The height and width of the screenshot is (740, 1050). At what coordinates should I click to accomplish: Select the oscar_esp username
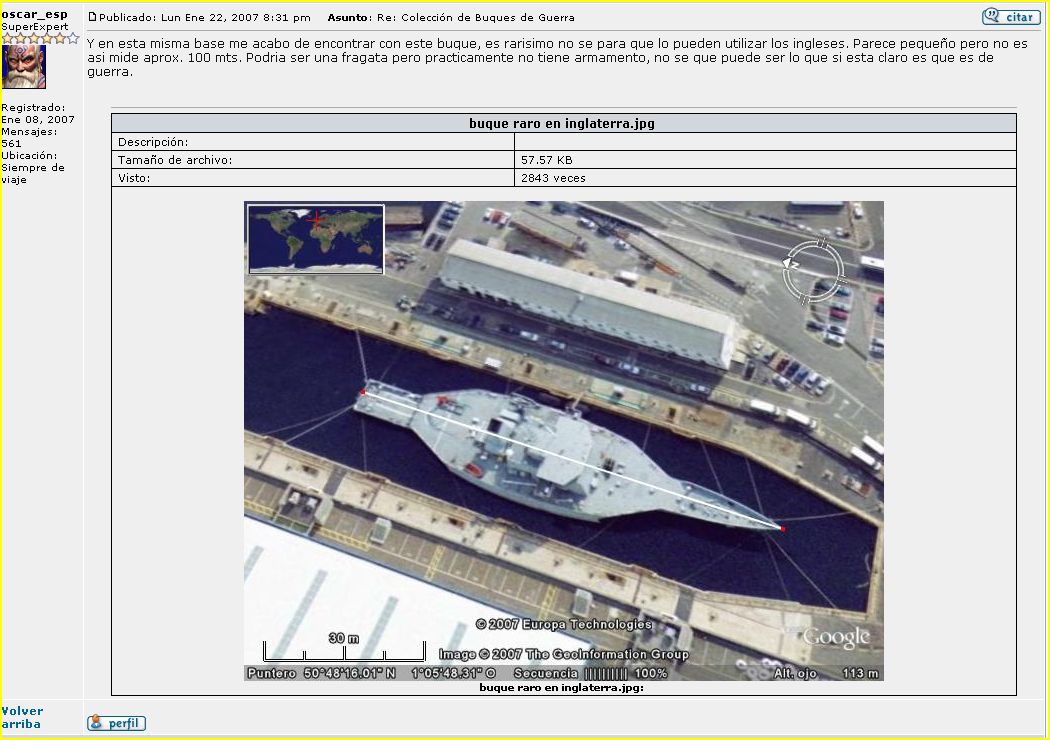[x=34, y=14]
